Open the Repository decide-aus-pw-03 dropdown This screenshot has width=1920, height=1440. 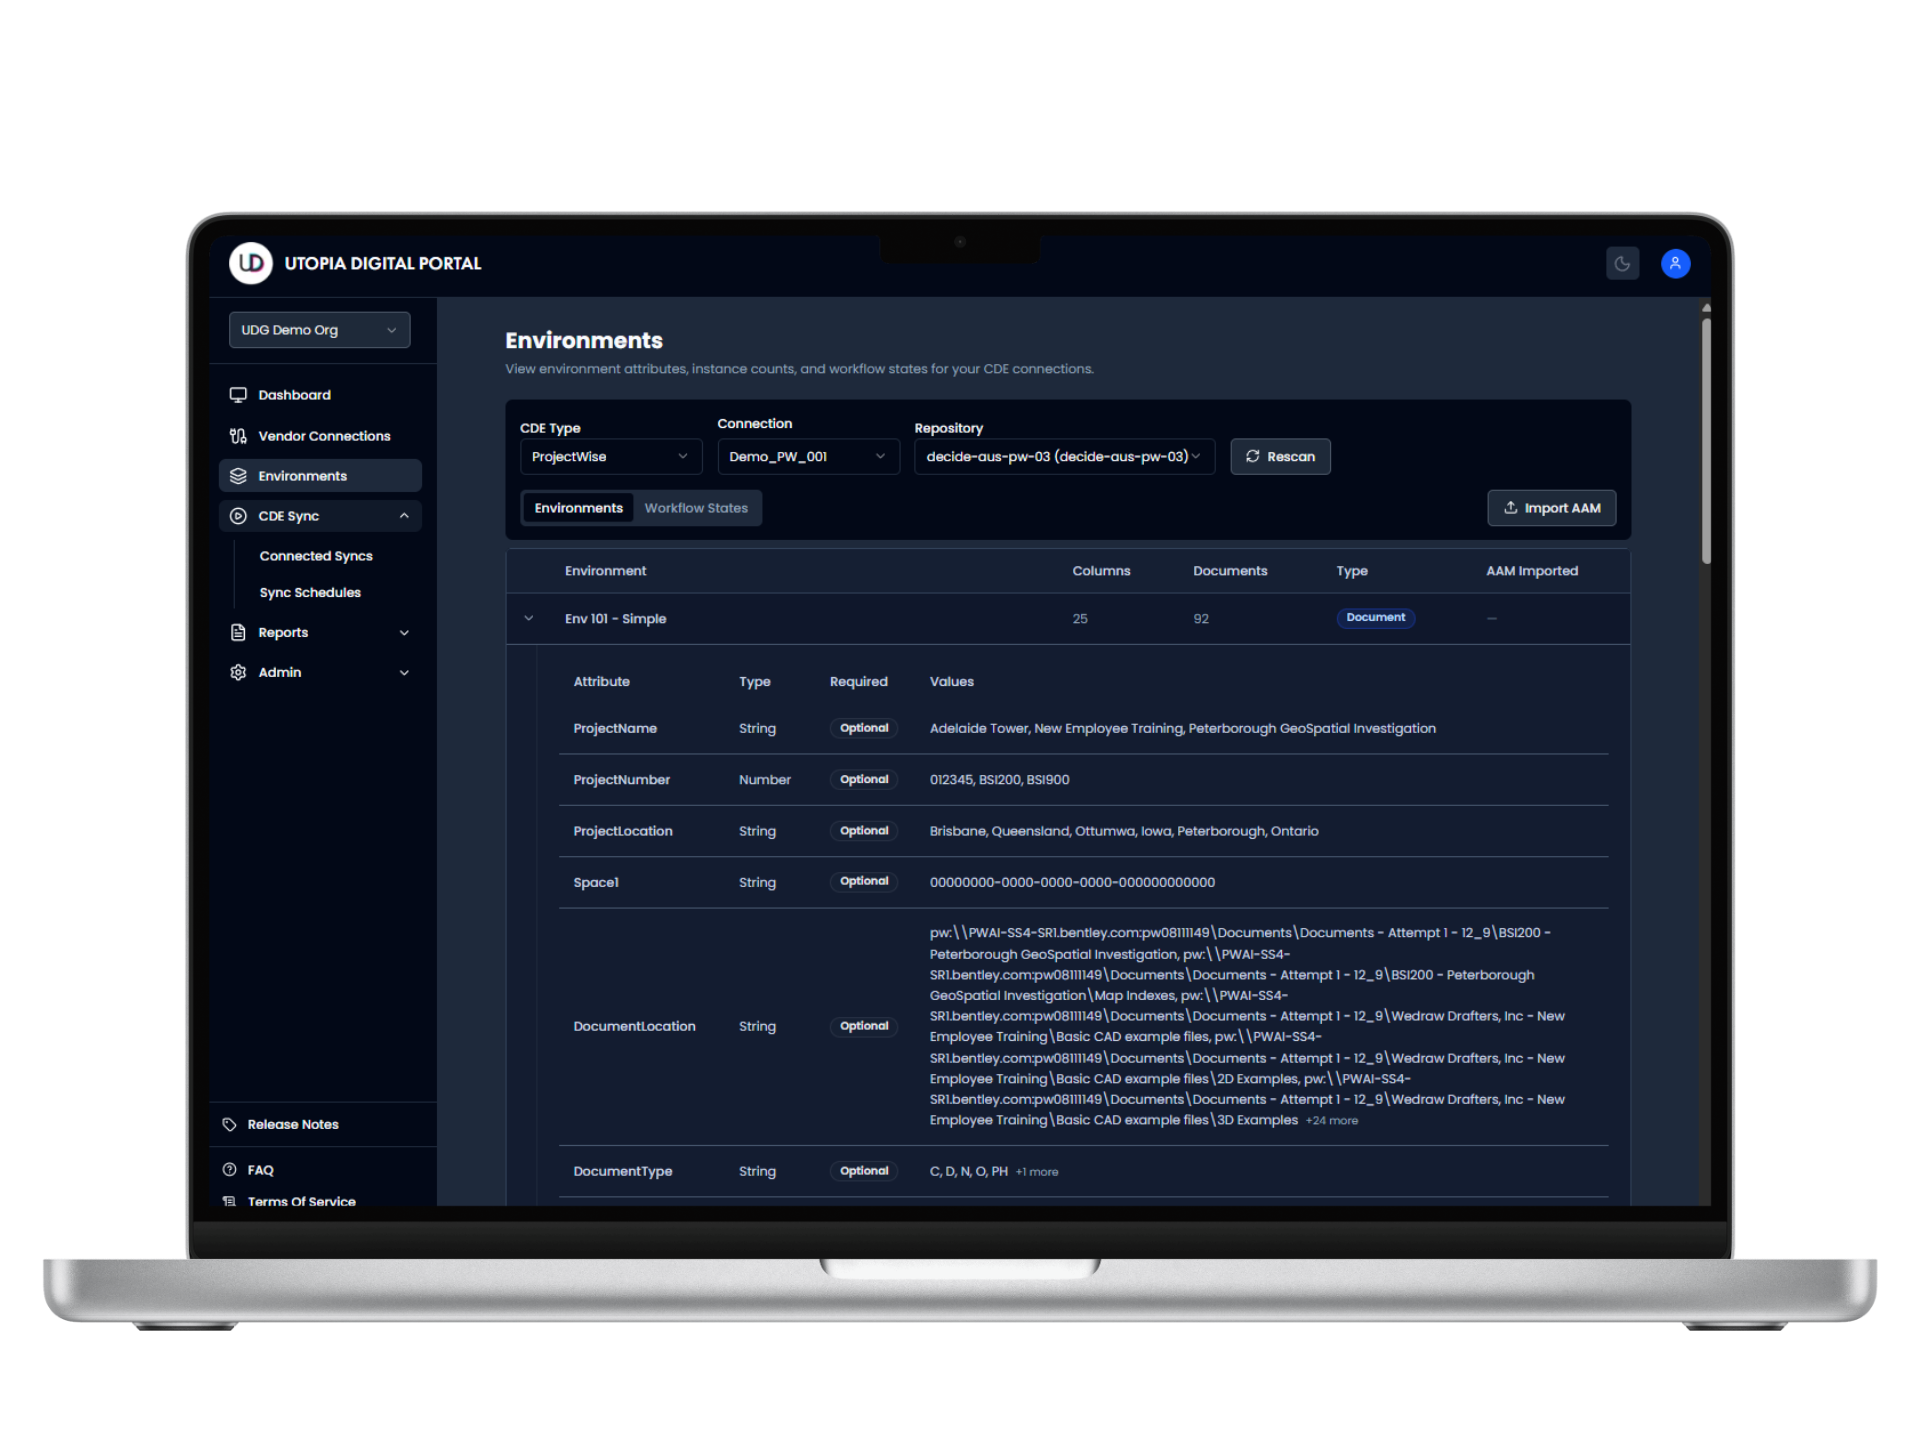point(1064,456)
